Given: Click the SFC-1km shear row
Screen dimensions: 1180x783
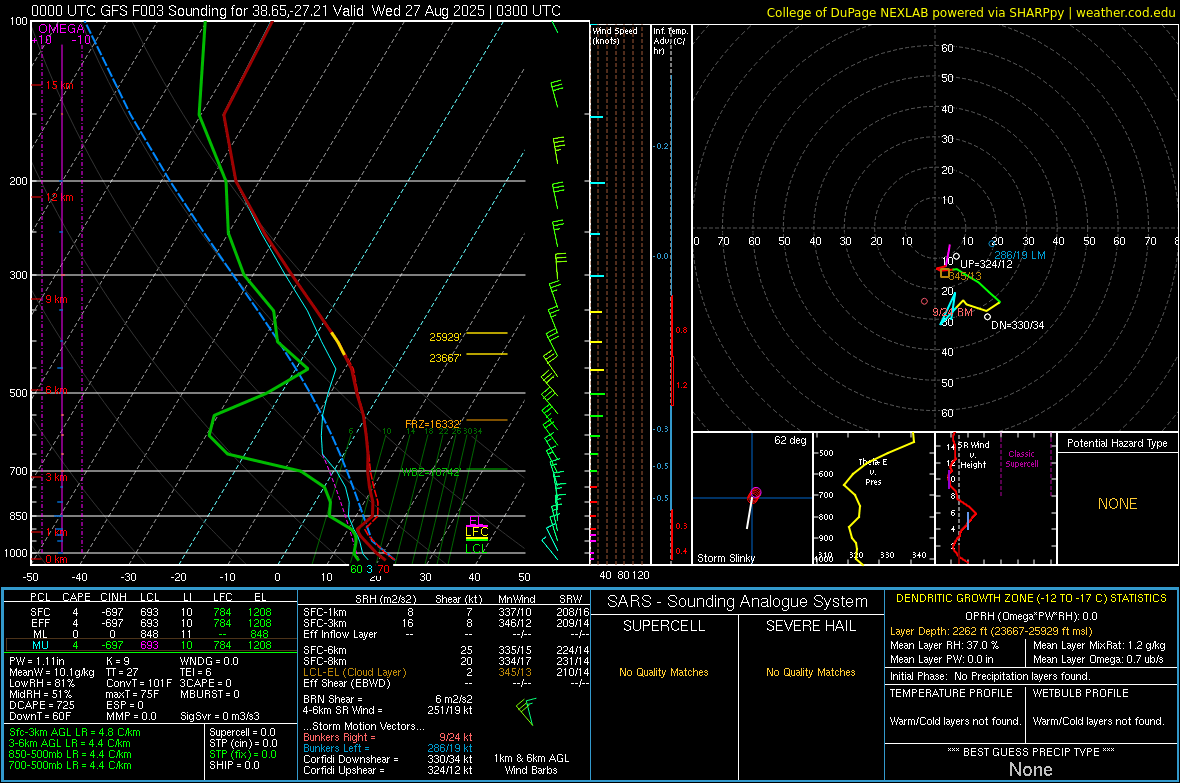Looking at the screenshot, I should [446, 612].
